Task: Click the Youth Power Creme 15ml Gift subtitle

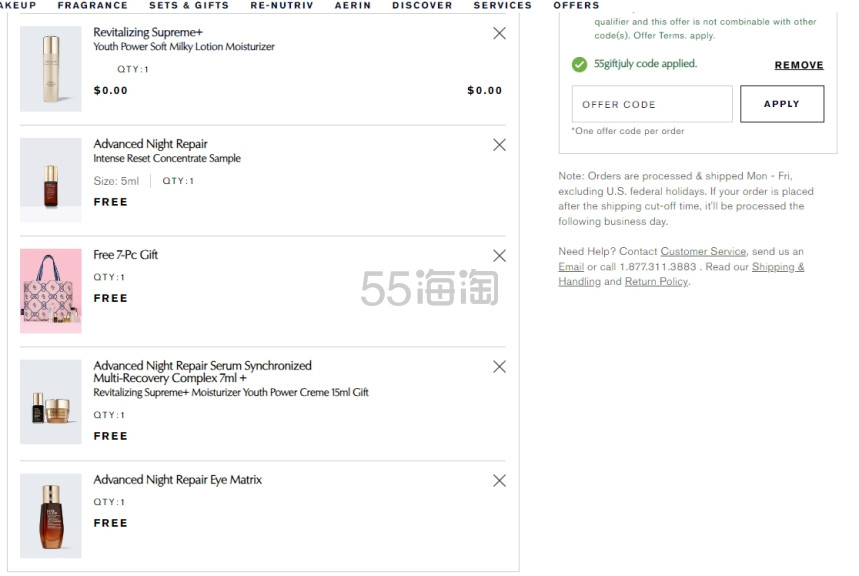Action: (231, 392)
